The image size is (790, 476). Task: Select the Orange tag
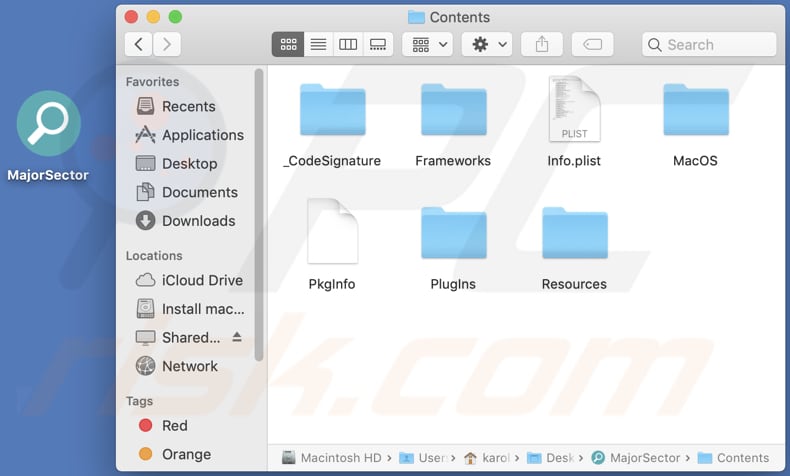coord(175,454)
